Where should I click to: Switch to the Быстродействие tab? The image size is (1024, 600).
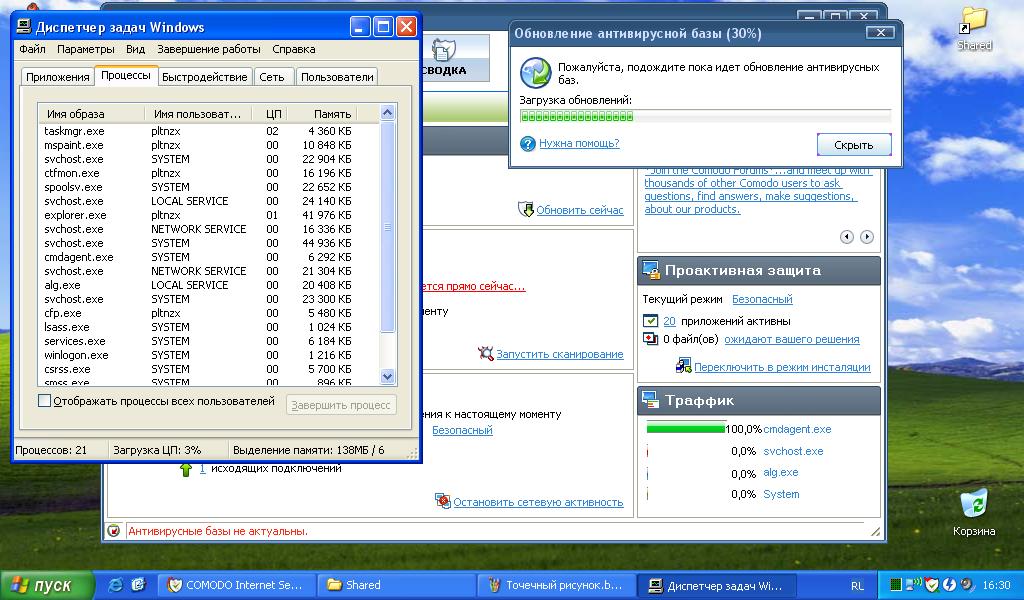[204, 77]
